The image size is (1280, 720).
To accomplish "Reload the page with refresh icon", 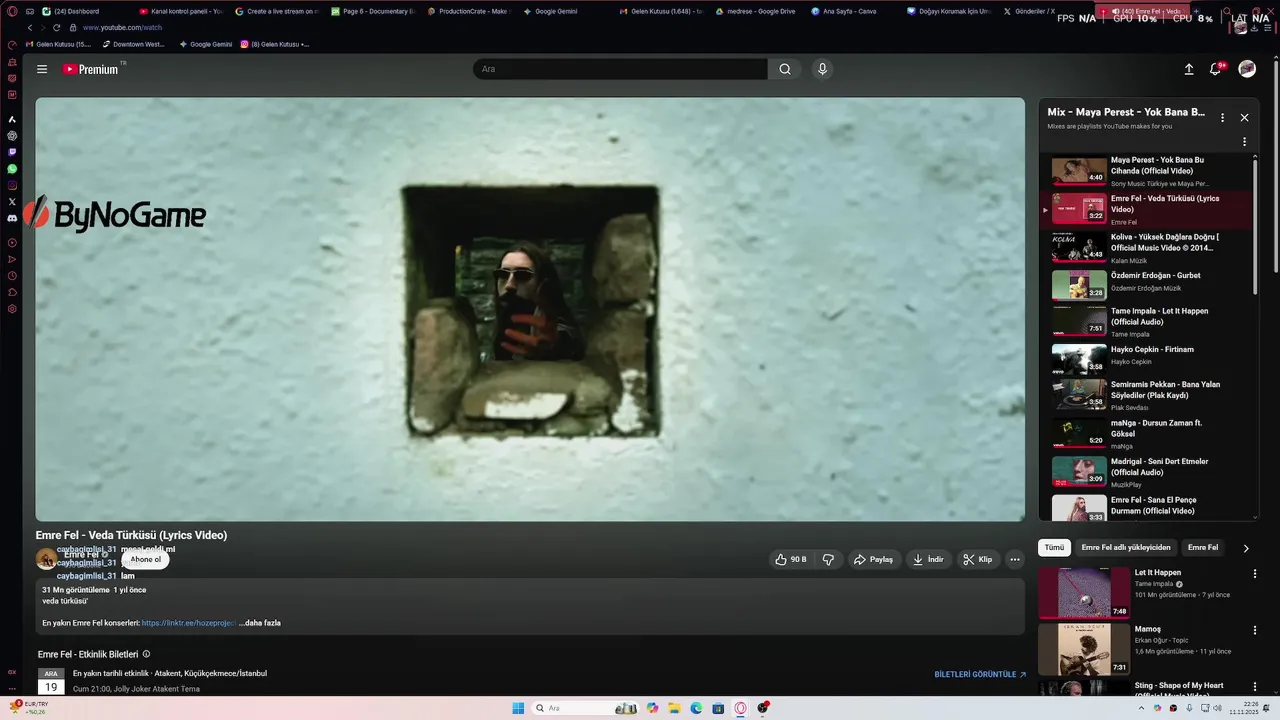I will point(56,28).
